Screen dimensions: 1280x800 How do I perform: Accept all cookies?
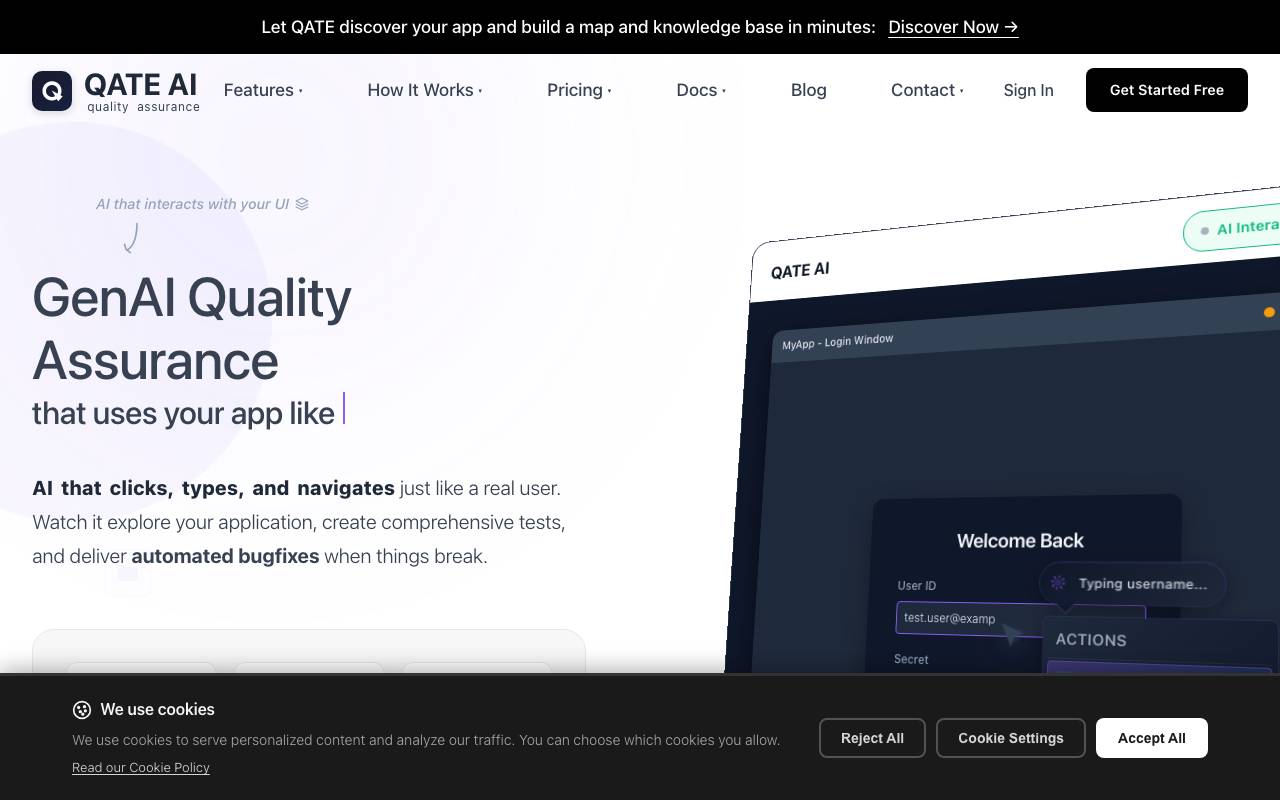[x=1152, y=738]
